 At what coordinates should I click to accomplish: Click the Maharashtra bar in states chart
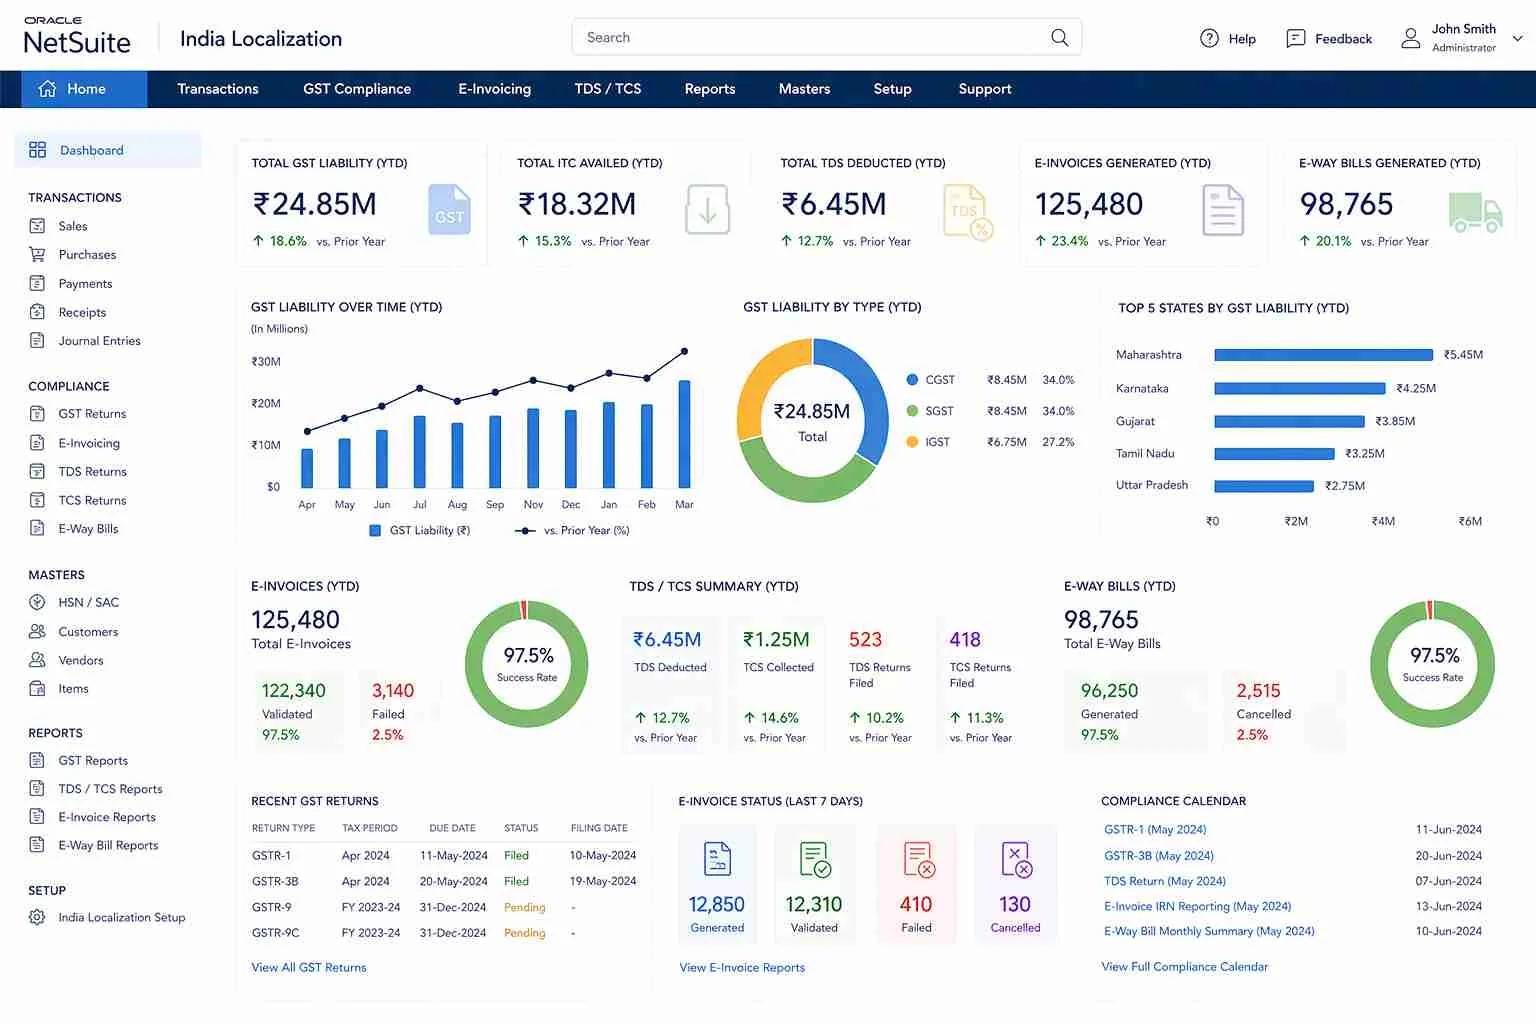point(1323,355)
